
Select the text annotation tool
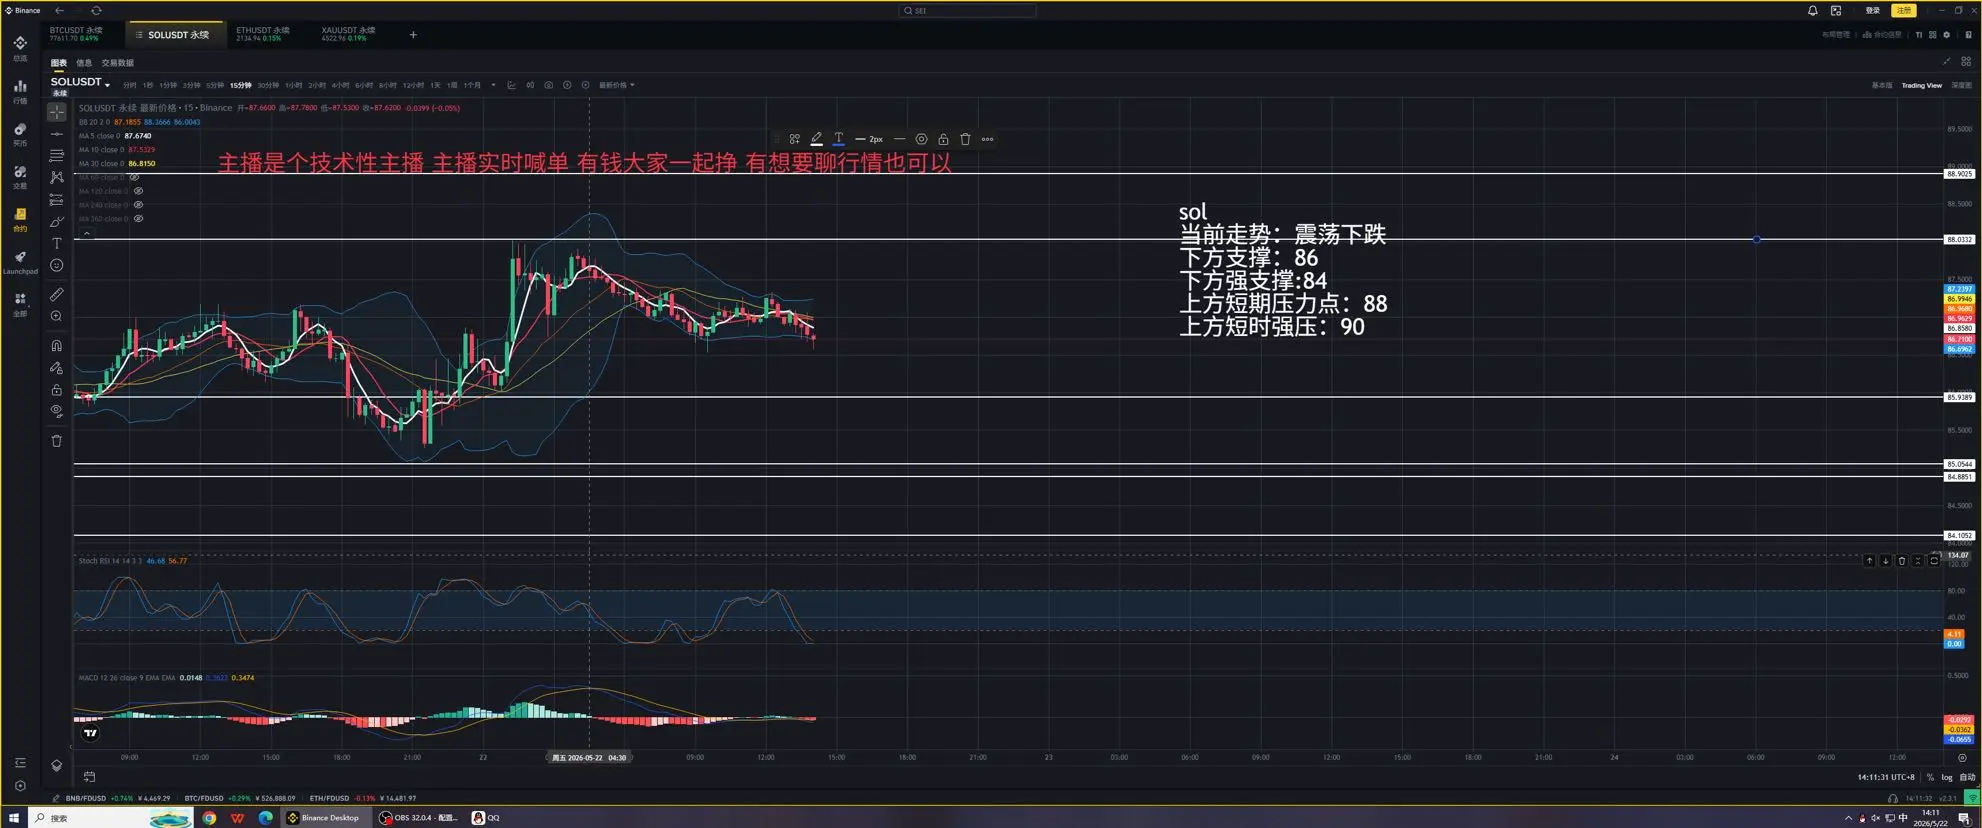(x=57, y=244)
